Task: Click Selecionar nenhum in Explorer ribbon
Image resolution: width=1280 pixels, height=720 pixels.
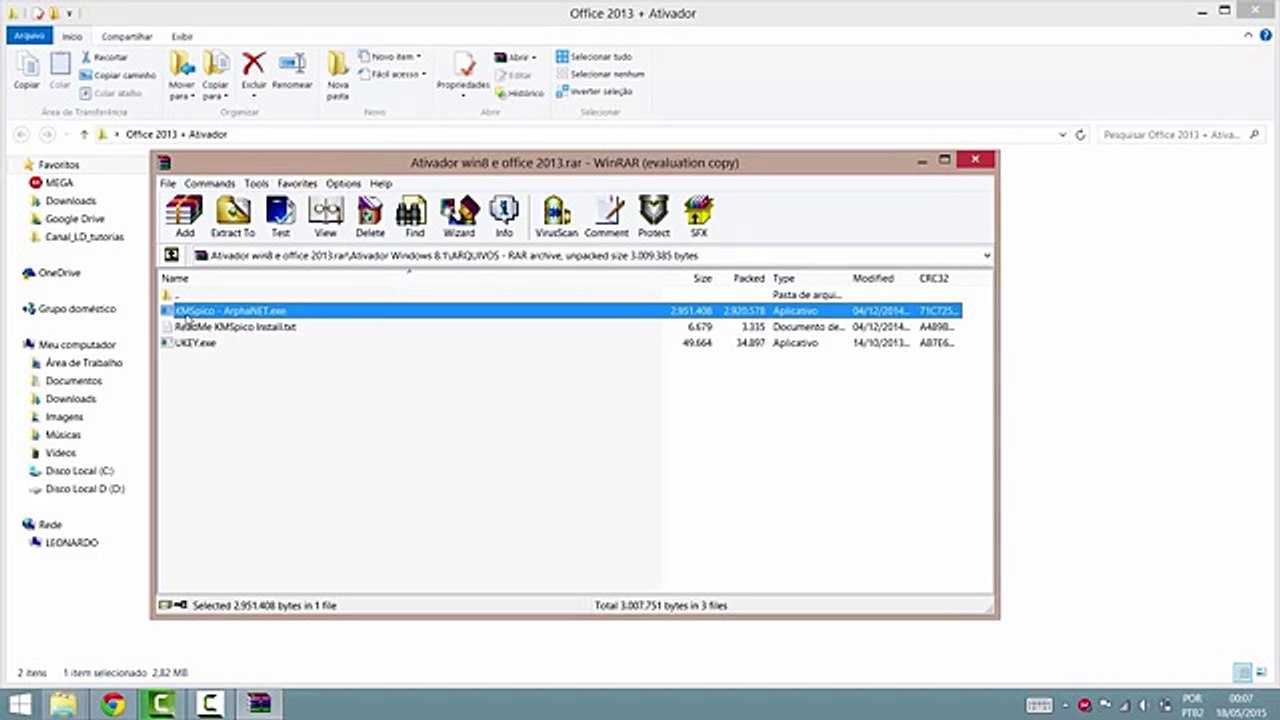Action: [600, 74]
